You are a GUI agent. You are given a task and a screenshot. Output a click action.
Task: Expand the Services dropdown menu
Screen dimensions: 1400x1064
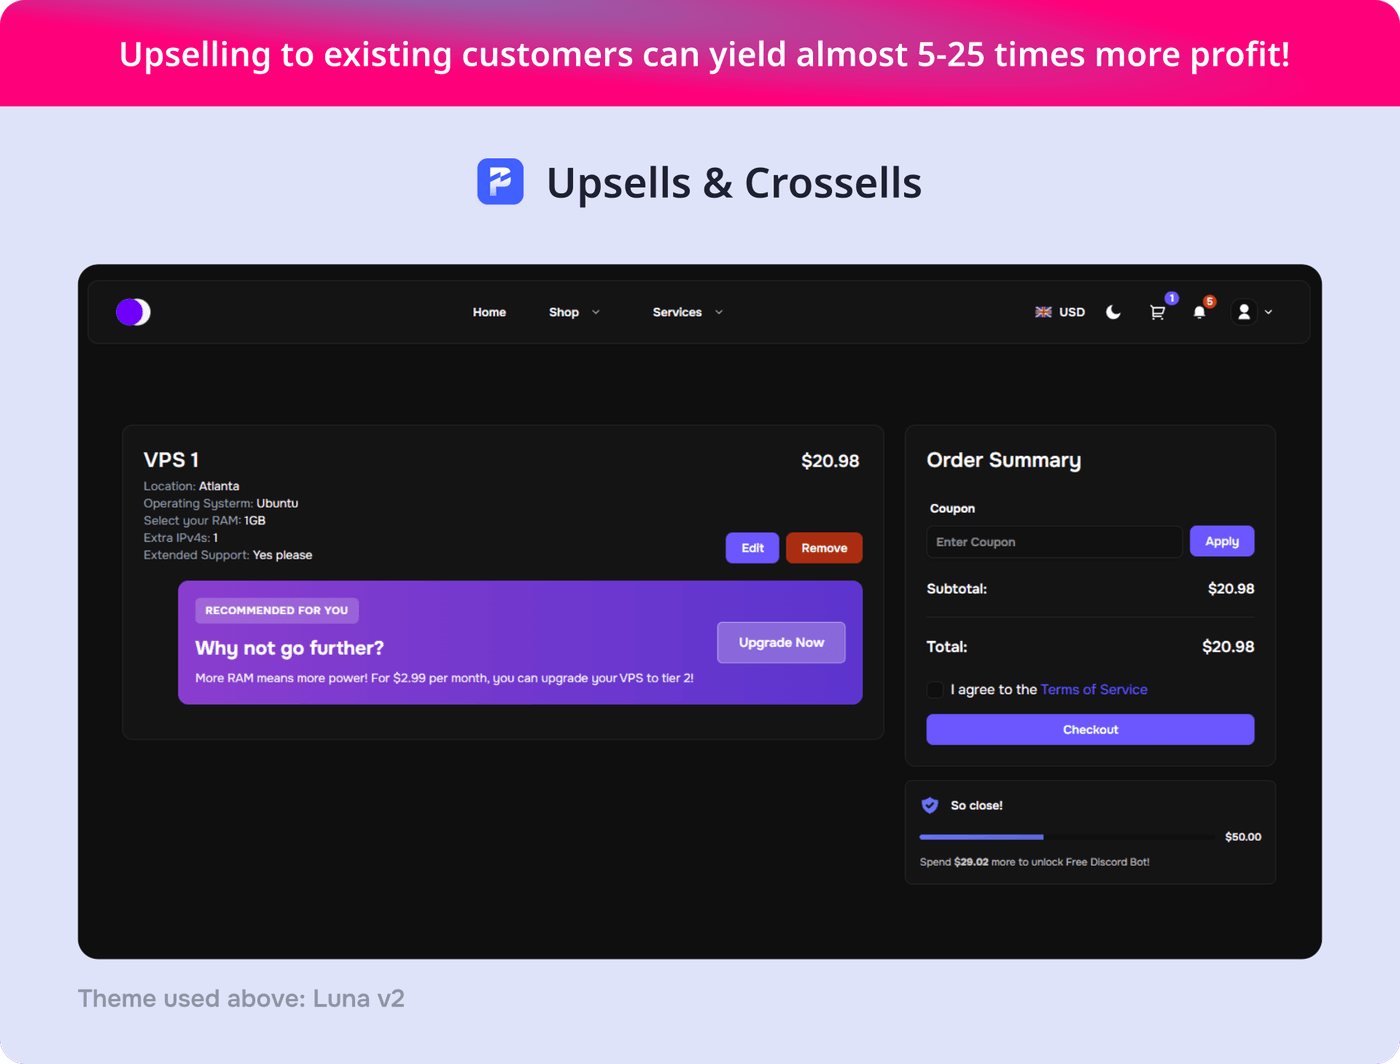(687, 312)
